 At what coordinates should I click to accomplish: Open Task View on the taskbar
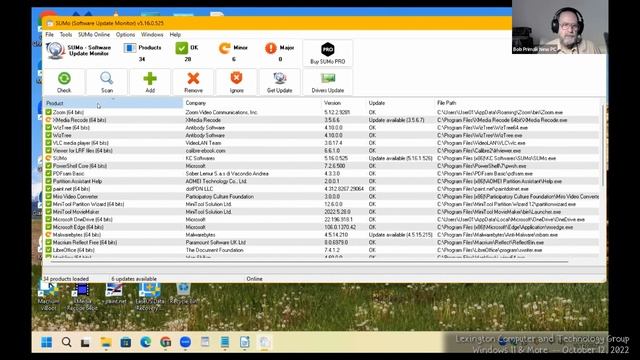(85, 342)
